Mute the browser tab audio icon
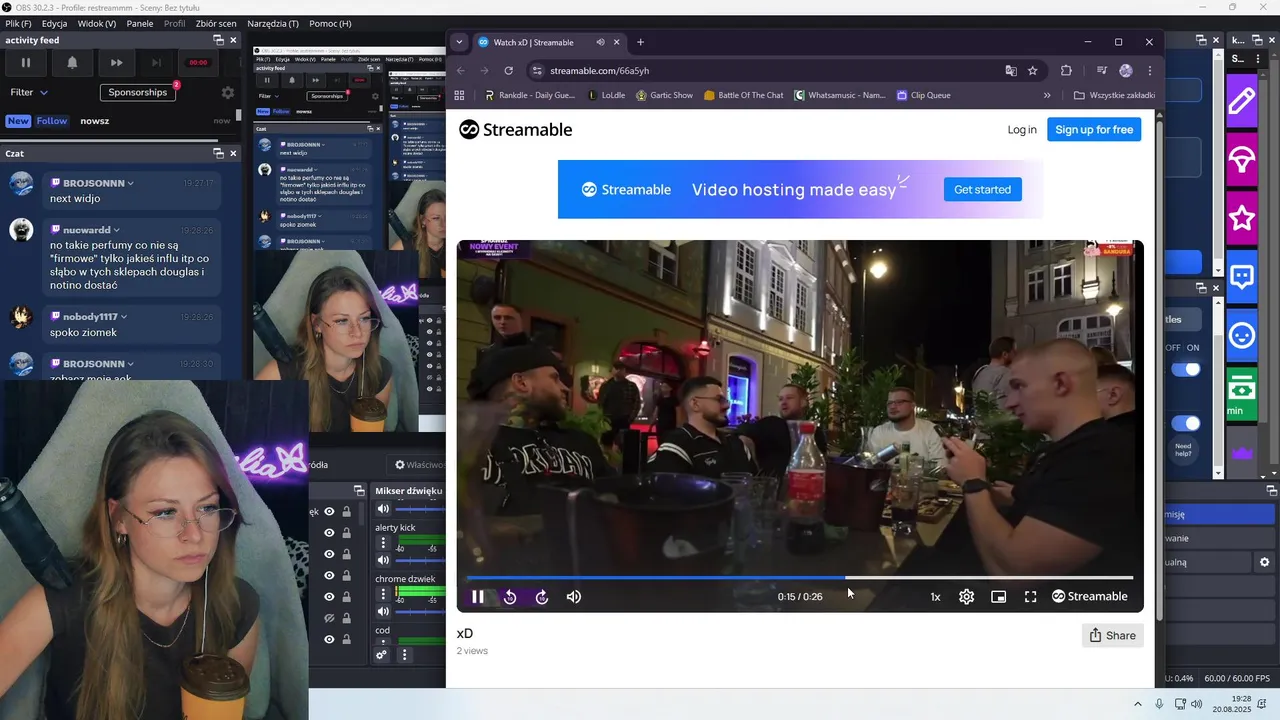This screenshot has height=720, width=1280. pos(600,42)
